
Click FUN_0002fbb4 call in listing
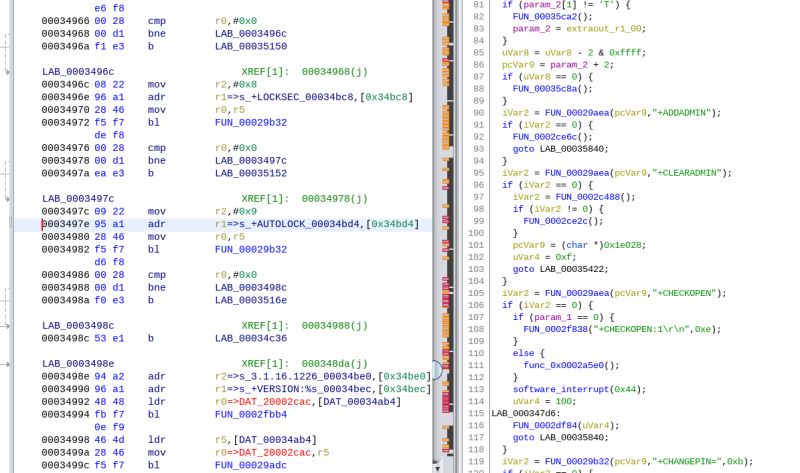click(x=251, y=415)
